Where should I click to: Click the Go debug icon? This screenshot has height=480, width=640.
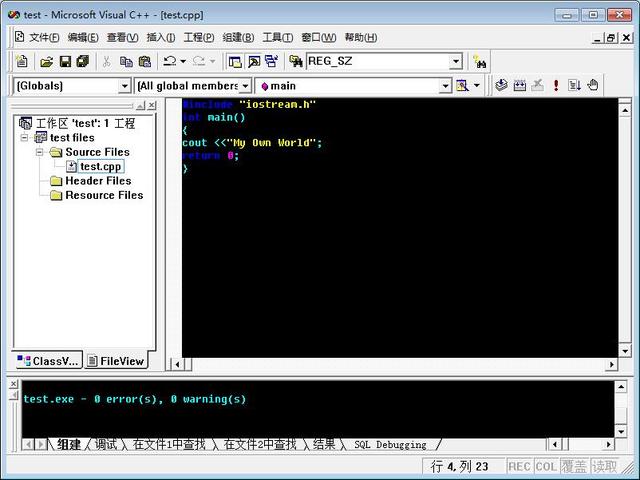[574, 85]
